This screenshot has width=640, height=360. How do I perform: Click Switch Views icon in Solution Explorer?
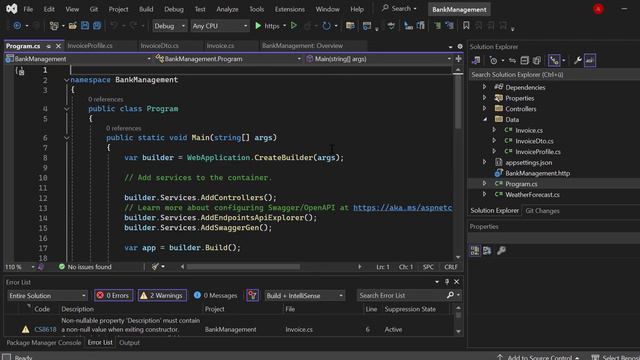(476, 61)
